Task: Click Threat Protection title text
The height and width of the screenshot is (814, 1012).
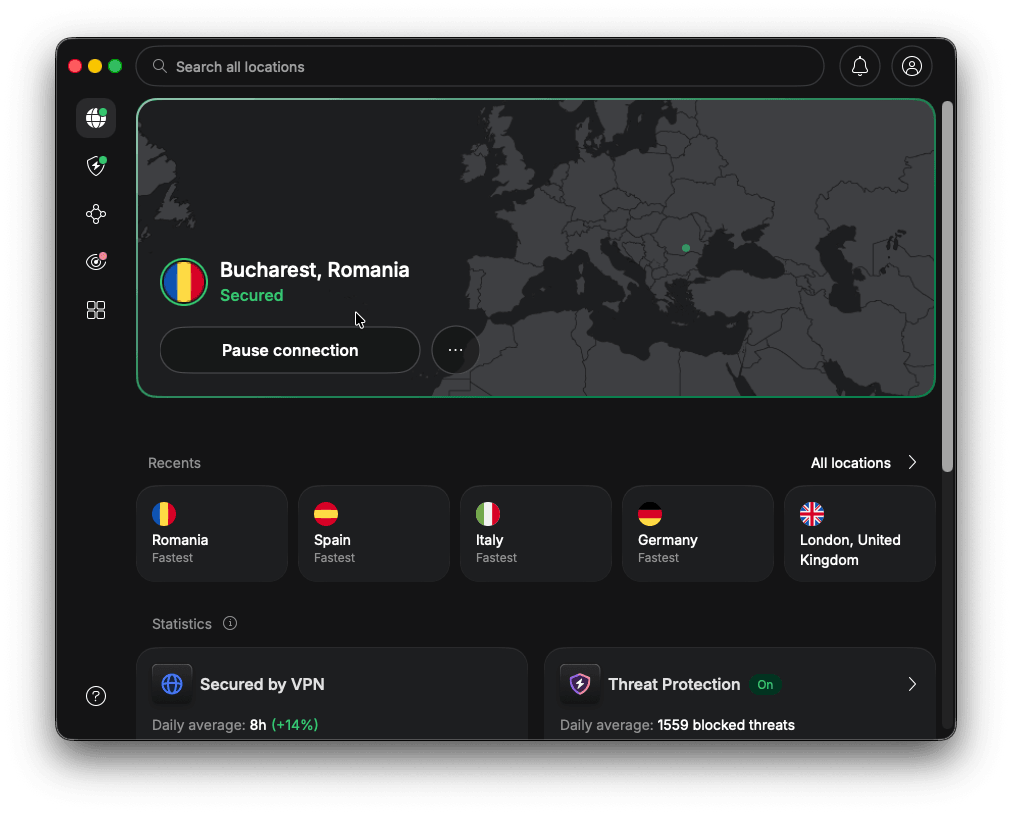Action: (674, 684)
